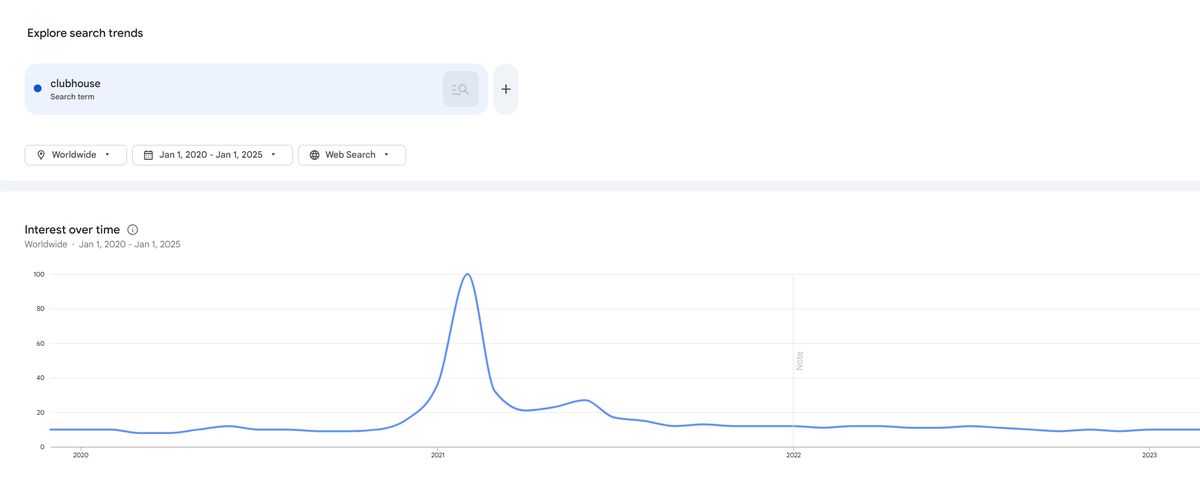Click the Explore search trends heading
Image resolution: width=1200 pixels, height=487 pixels.
[85, 33]
